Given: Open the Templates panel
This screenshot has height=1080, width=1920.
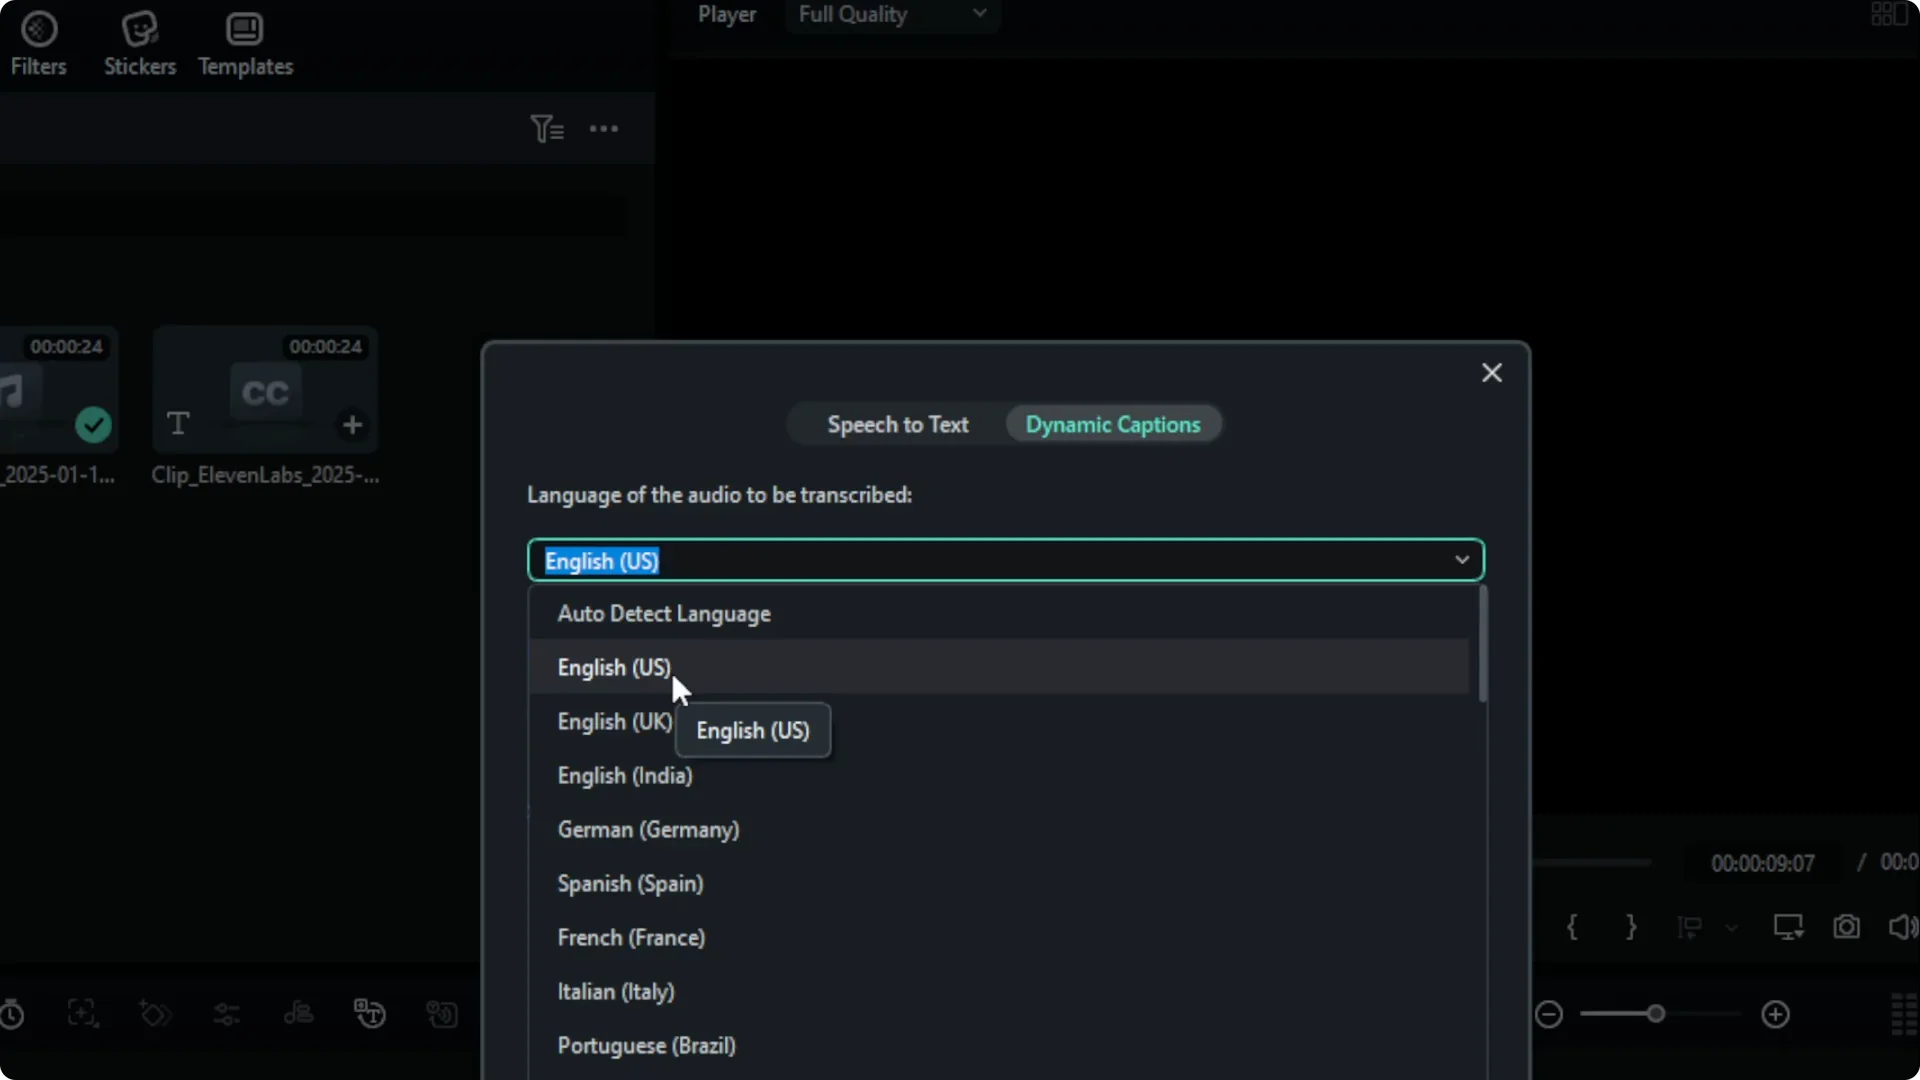Looking at the screenshot, I should coord(245,44).
